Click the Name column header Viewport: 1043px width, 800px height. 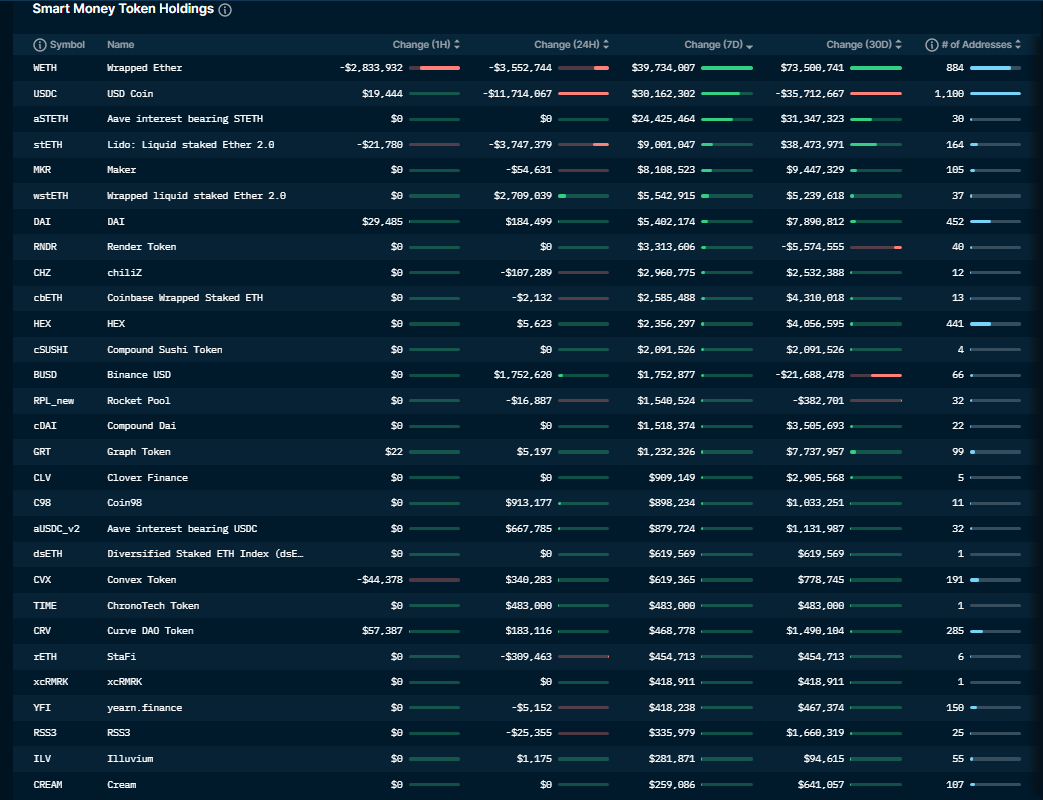[x=120, y=45]
